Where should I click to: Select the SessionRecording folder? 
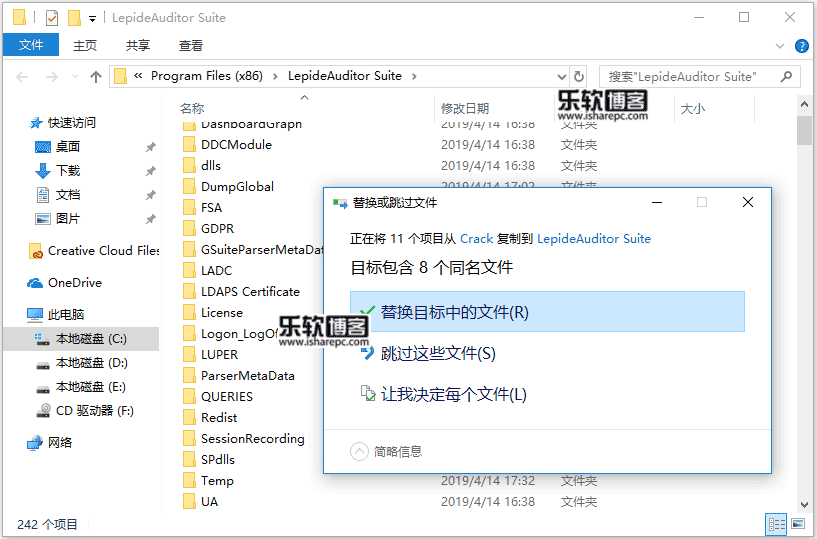(x=243, y=438)
